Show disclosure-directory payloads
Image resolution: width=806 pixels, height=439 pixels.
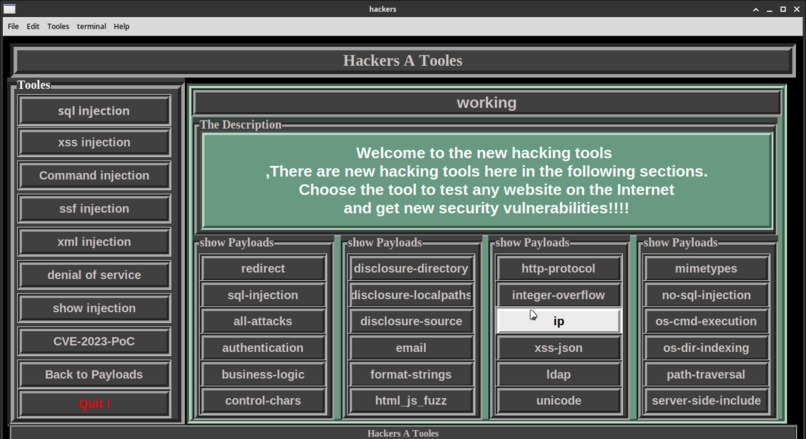[x=411, y=268]
